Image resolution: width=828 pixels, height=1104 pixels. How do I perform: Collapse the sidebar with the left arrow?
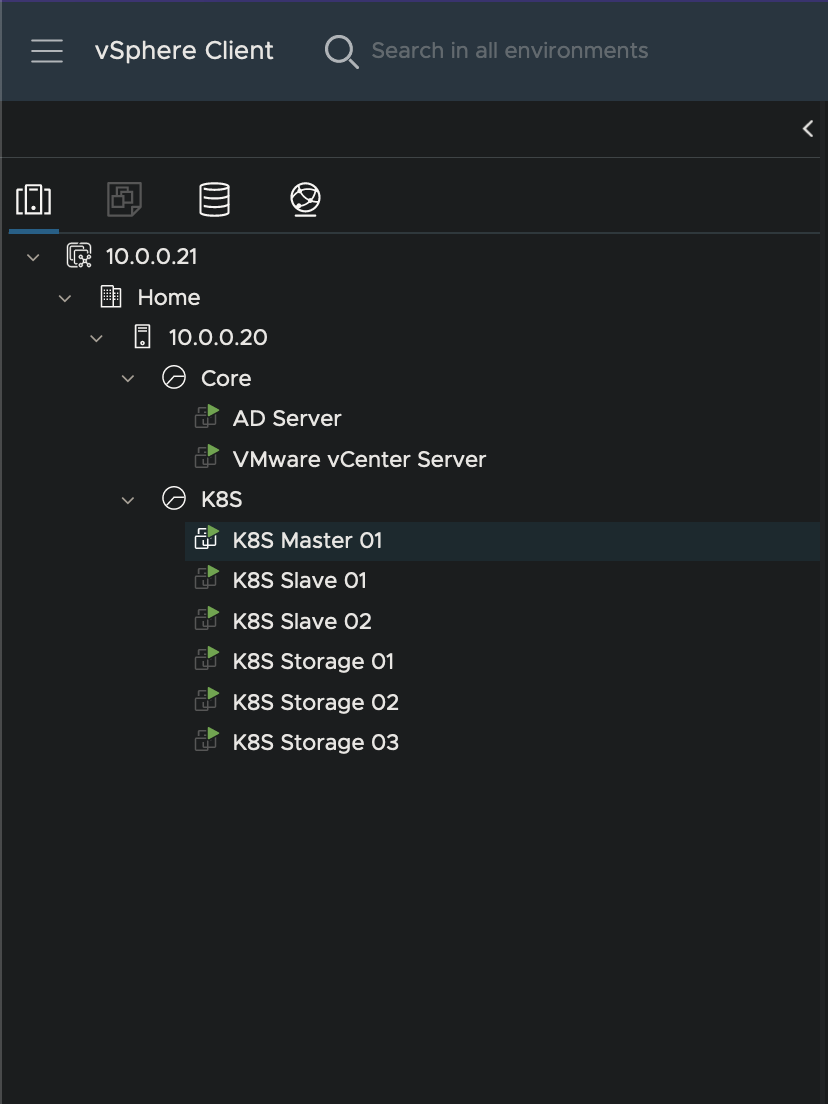click(808, 128)
